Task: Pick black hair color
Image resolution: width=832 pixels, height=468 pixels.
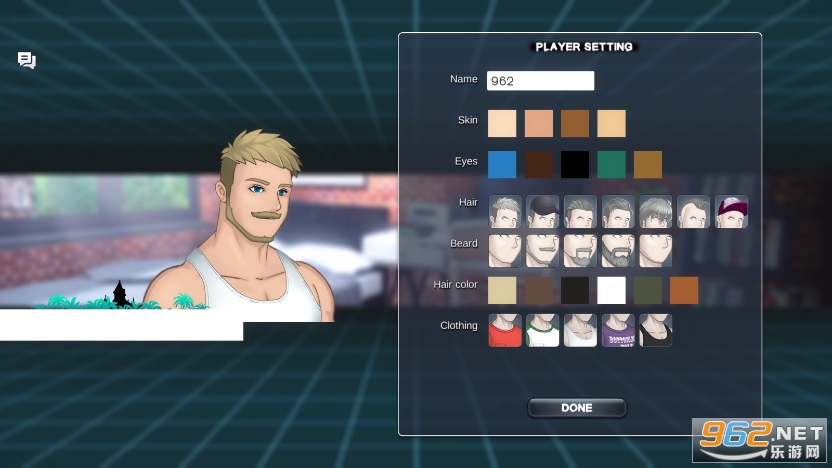Action: 575,290
